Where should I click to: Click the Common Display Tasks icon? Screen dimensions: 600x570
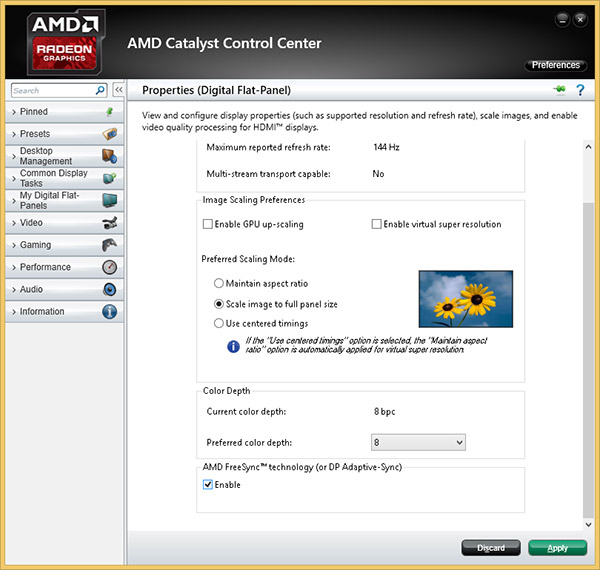110,178
